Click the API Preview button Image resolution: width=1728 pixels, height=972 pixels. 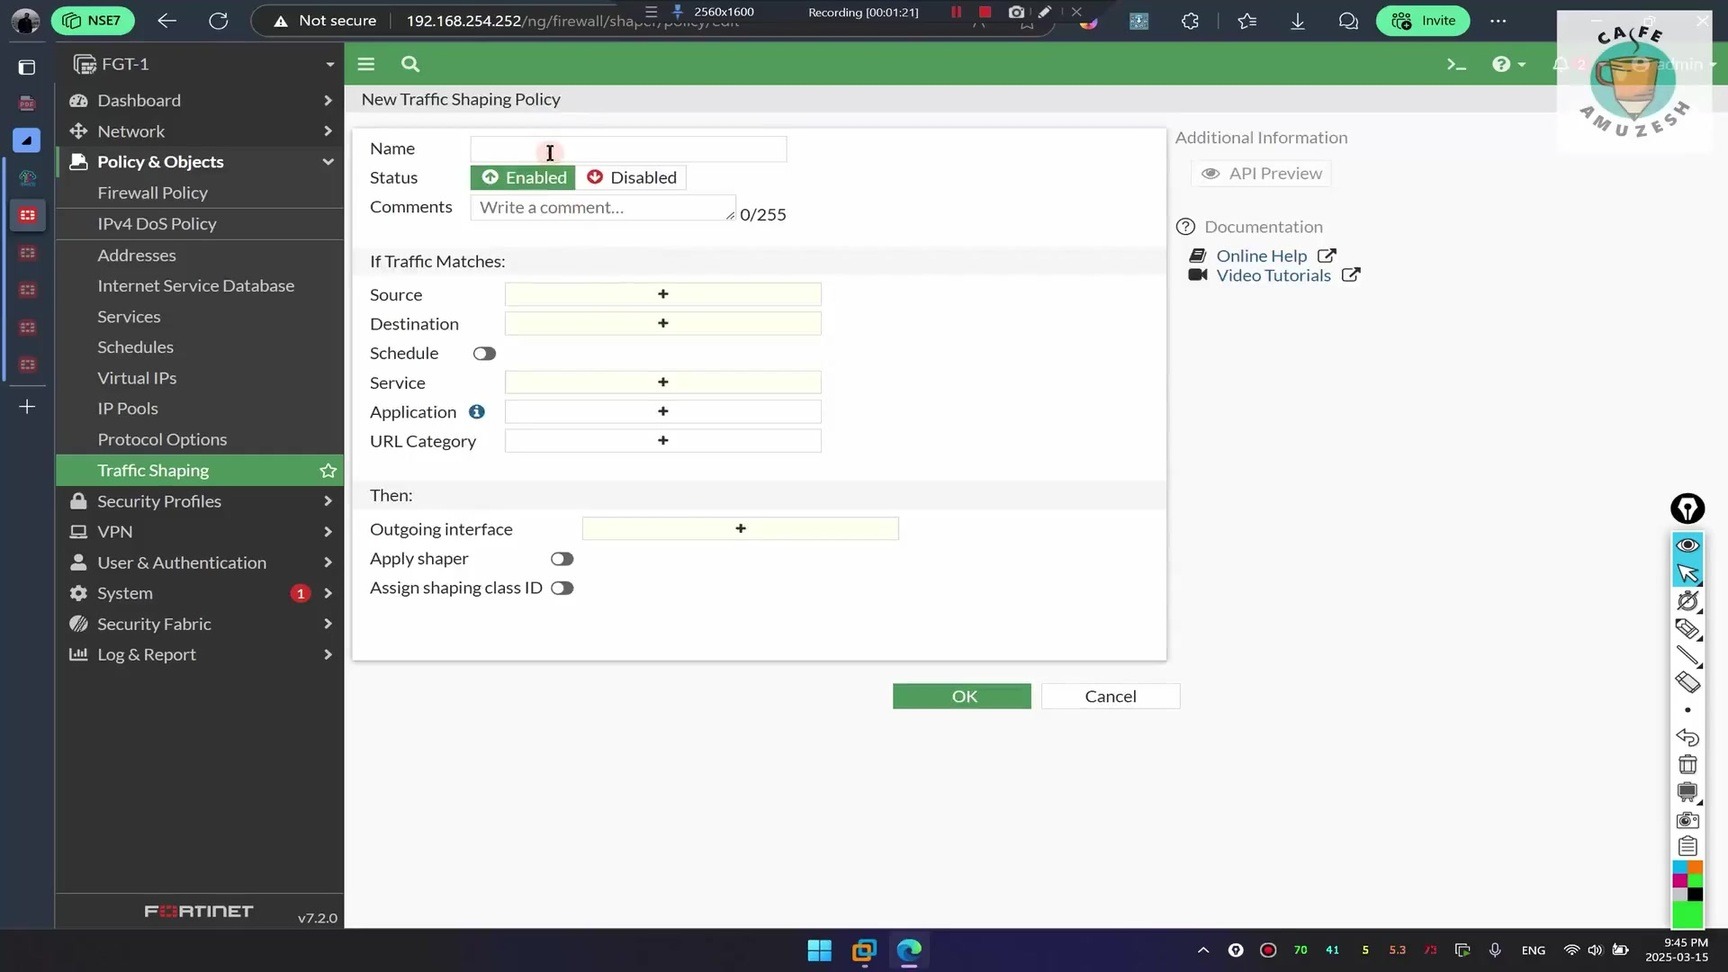point(1261,174)
